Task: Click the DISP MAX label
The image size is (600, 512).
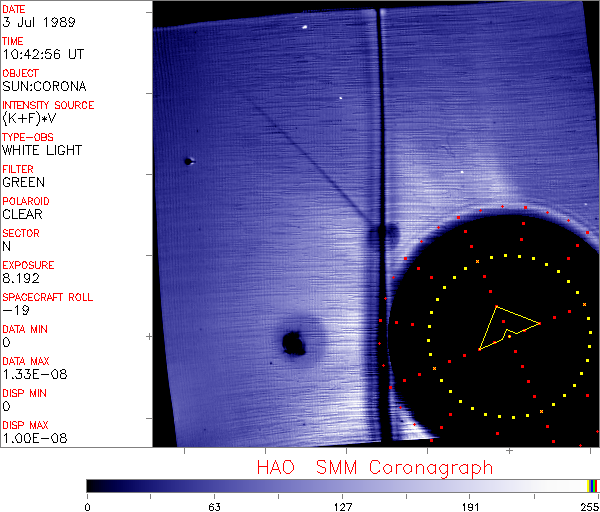Action: 25,425
